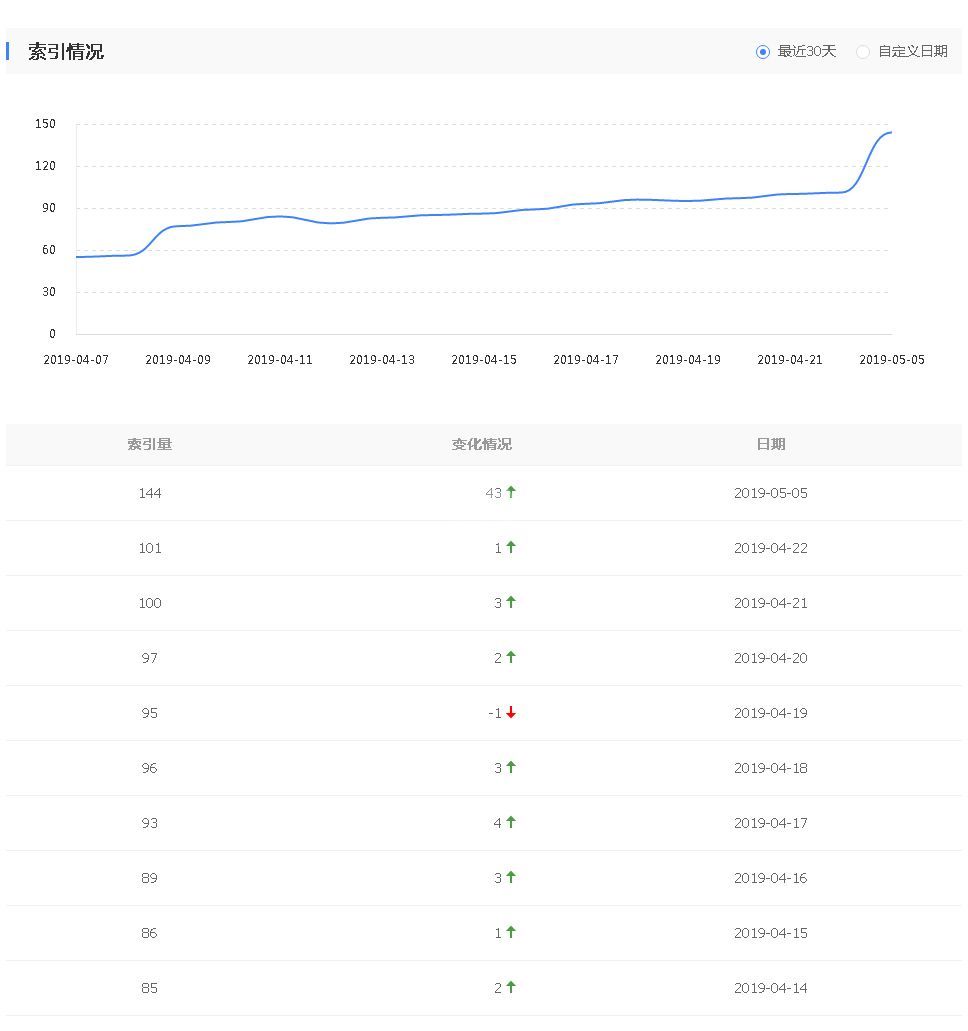Image resolution: width=968 pixels, height=1031 pixels.
Task: Click the date 2019-04-22 in the table
Action: (x=771, y=548)
